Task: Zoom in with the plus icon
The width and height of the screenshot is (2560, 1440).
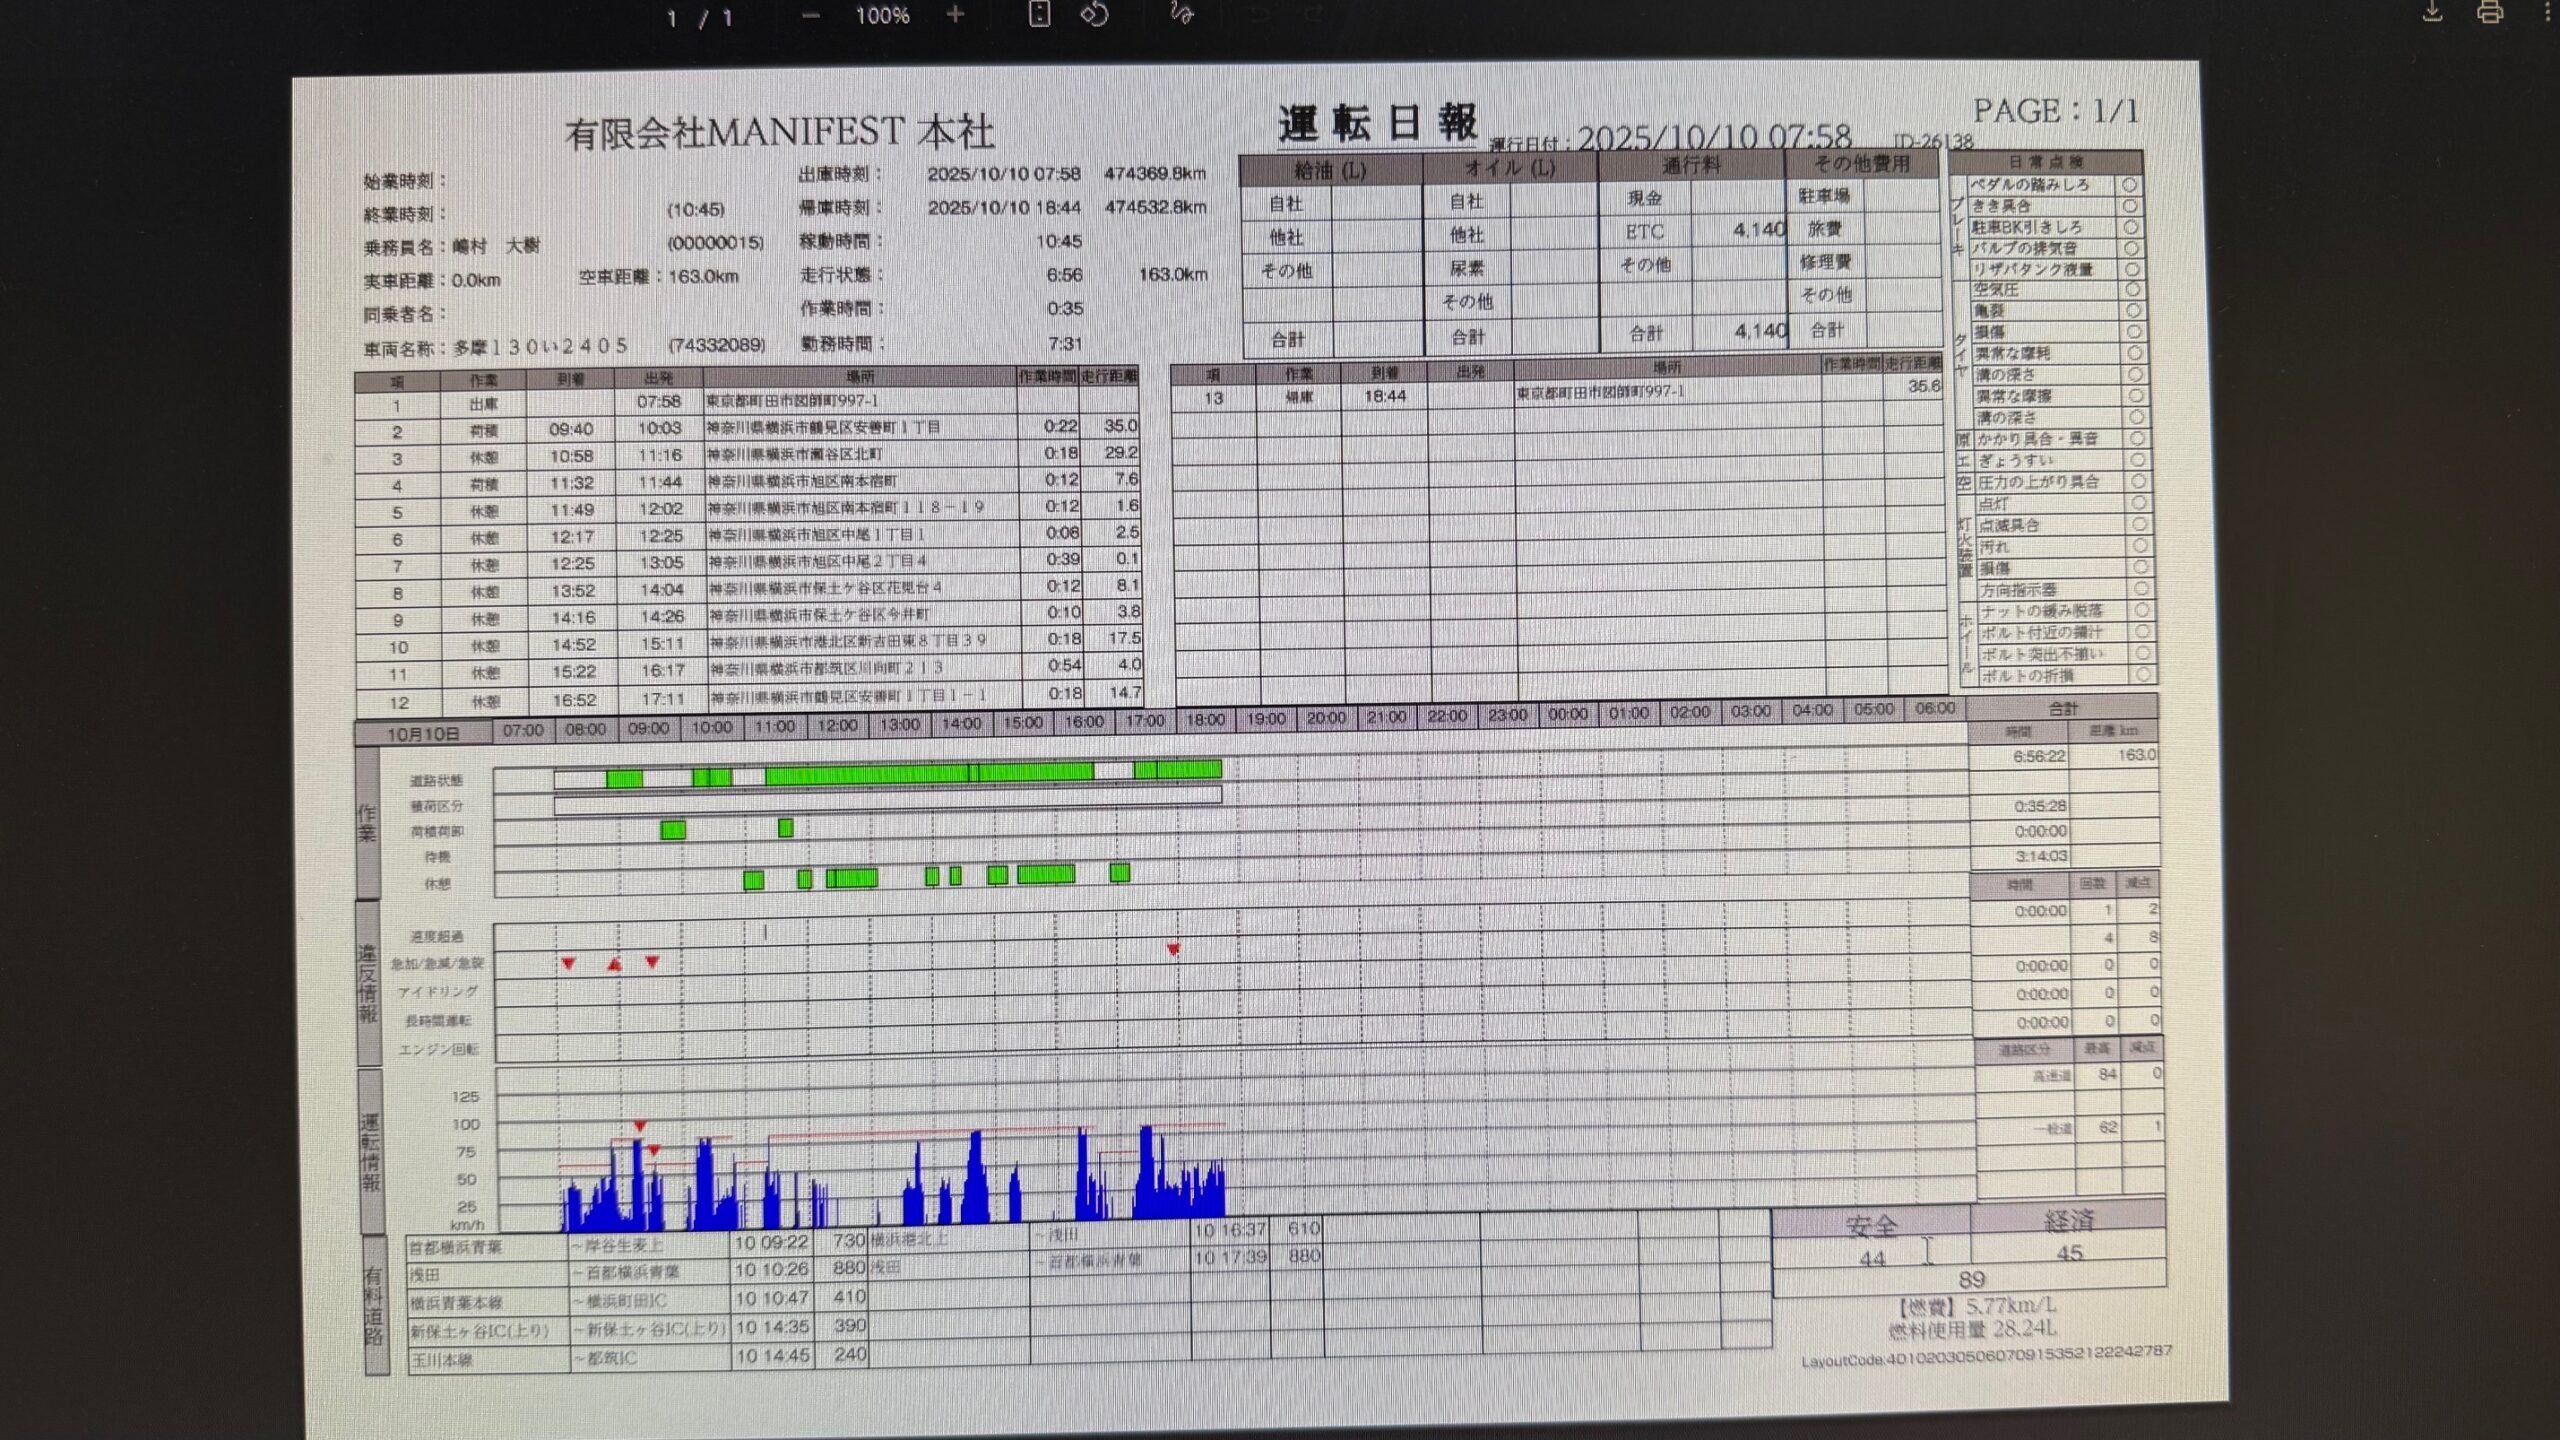Action: tap(955, 14)
